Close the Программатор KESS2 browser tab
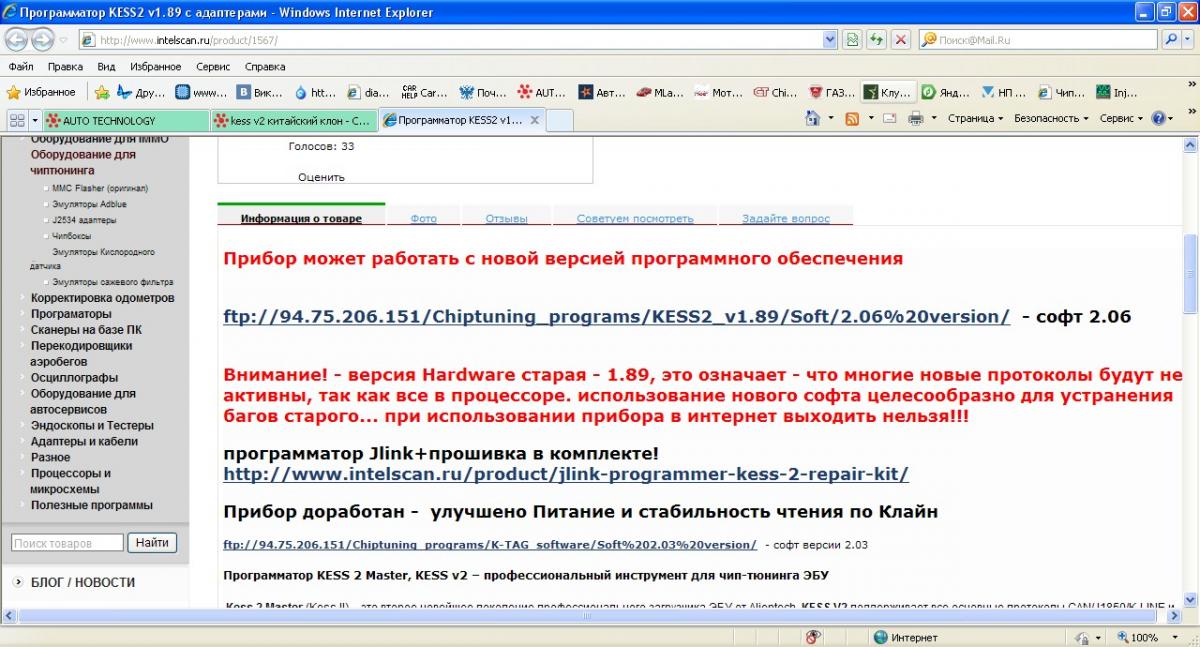 535,120
